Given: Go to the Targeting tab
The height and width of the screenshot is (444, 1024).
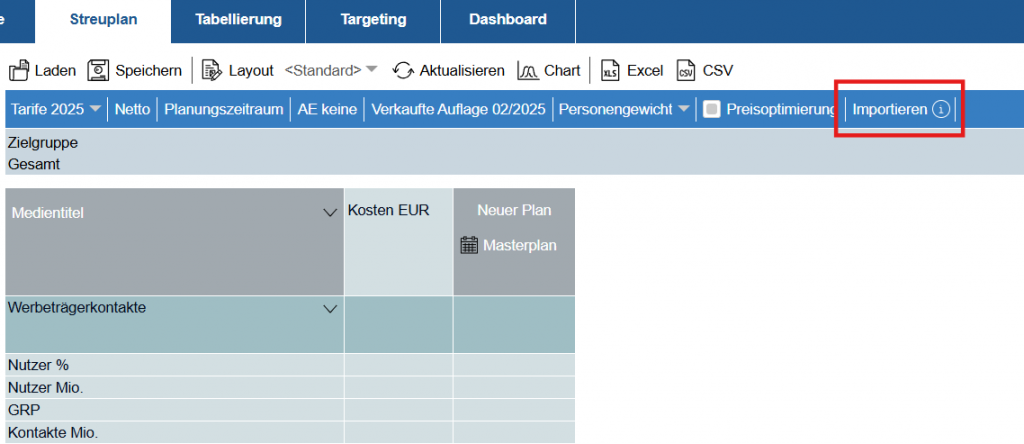Looking at the screenshot, I should (x=373, y=19).
